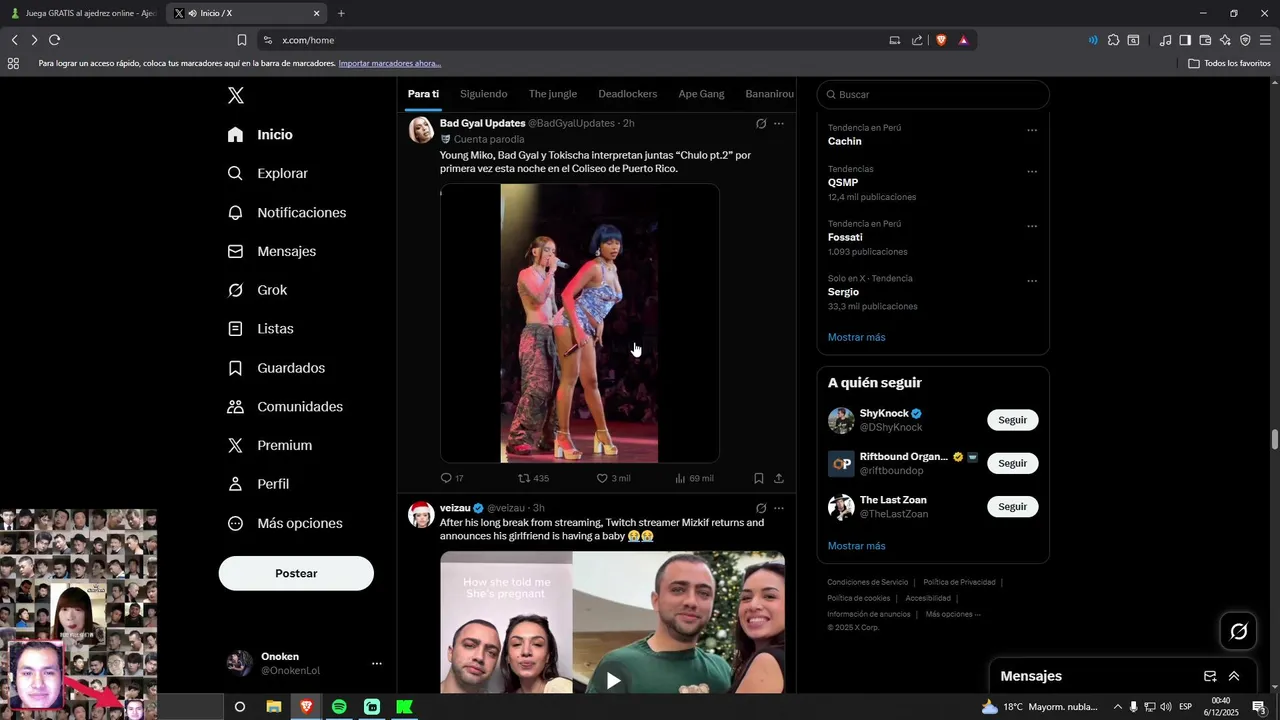The height and width of the screenshot is (720, 1280).
Task: Click the Postear button
Action: coord(296,573)
